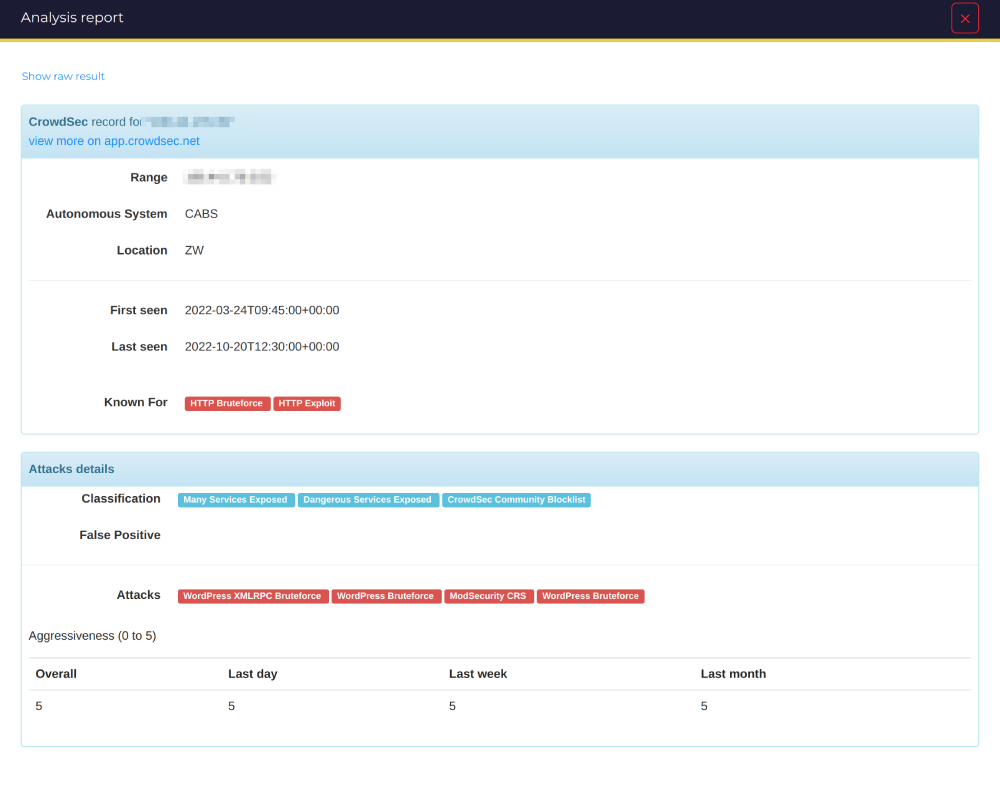Click the CrowdSec Community Blocklist tag
This screenshot has width=1000, height=789.
516,500
